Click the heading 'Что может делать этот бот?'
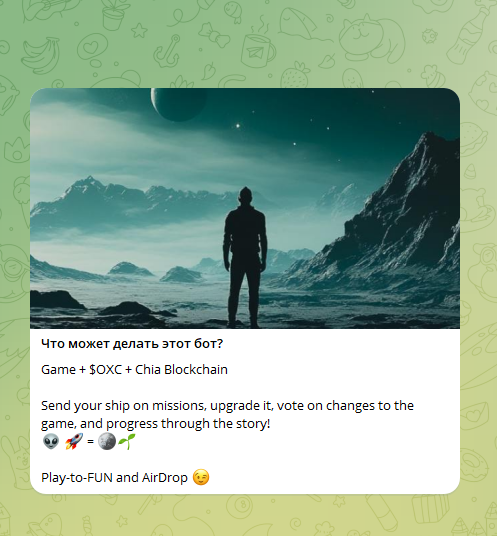The image size is (497, 536). (x=132, y=344)
